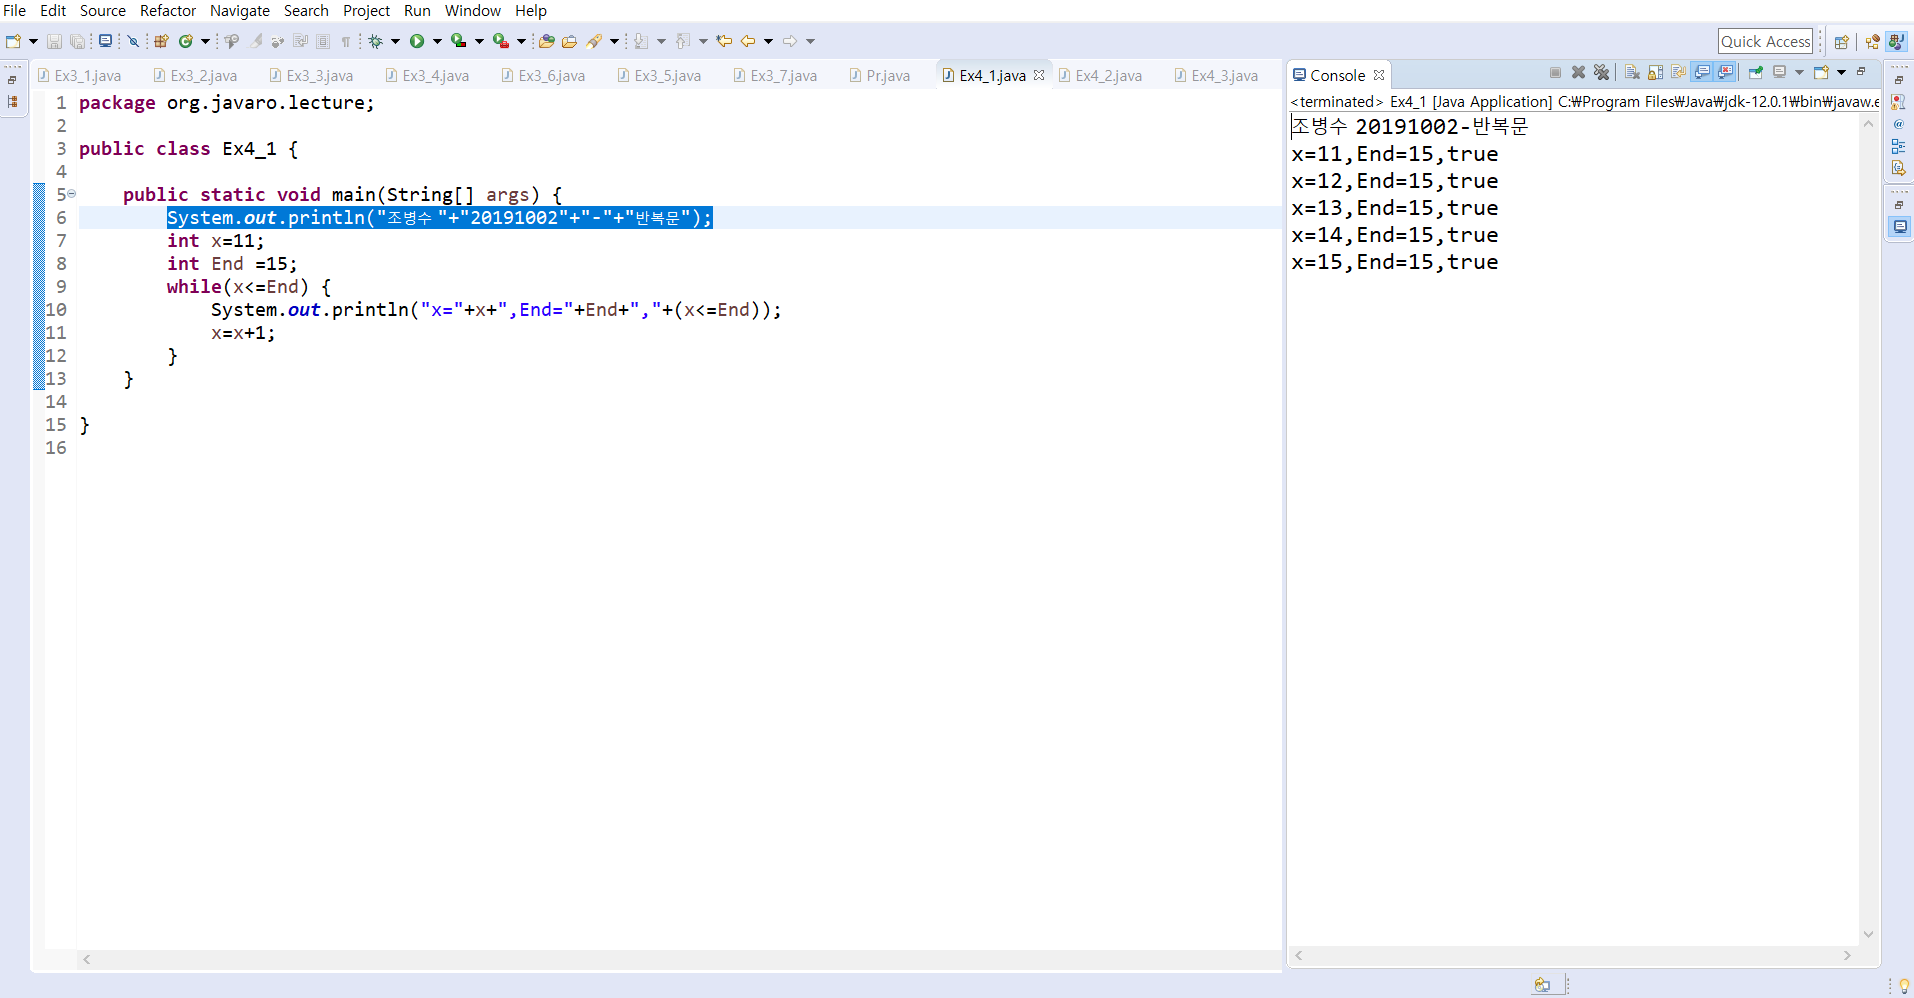Click the Search flashlight icon

(x=595, y=41)
